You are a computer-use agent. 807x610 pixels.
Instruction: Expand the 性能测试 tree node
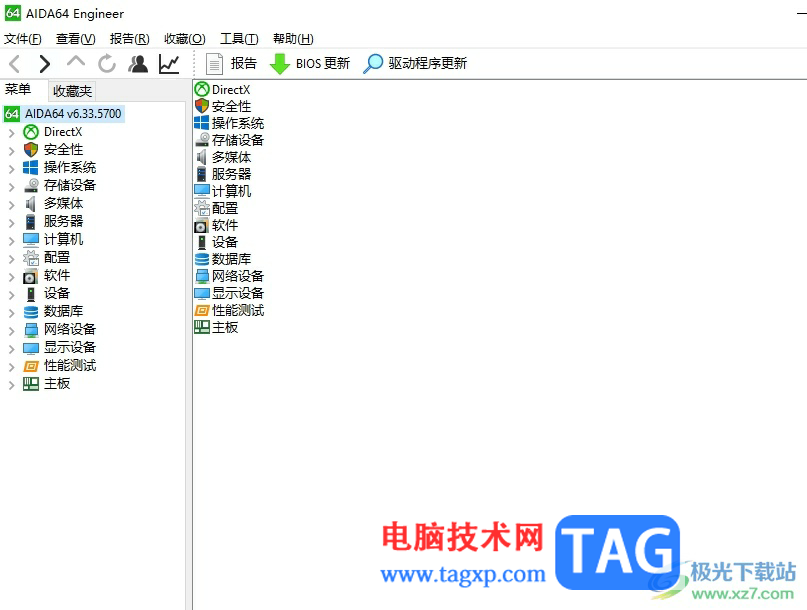pos(11,367)
